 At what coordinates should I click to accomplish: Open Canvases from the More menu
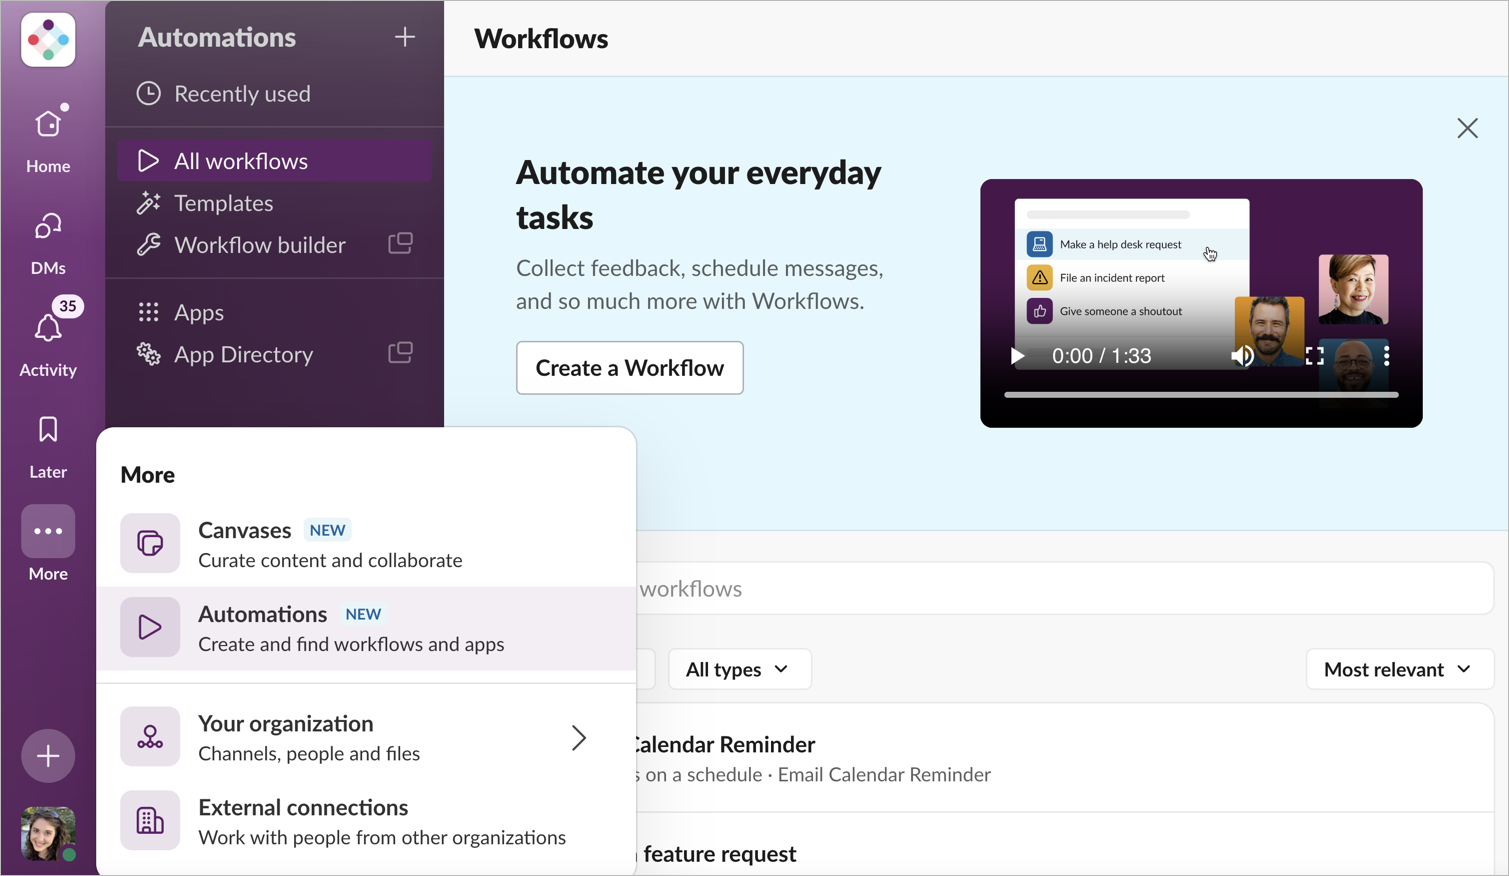pos(366,544)
